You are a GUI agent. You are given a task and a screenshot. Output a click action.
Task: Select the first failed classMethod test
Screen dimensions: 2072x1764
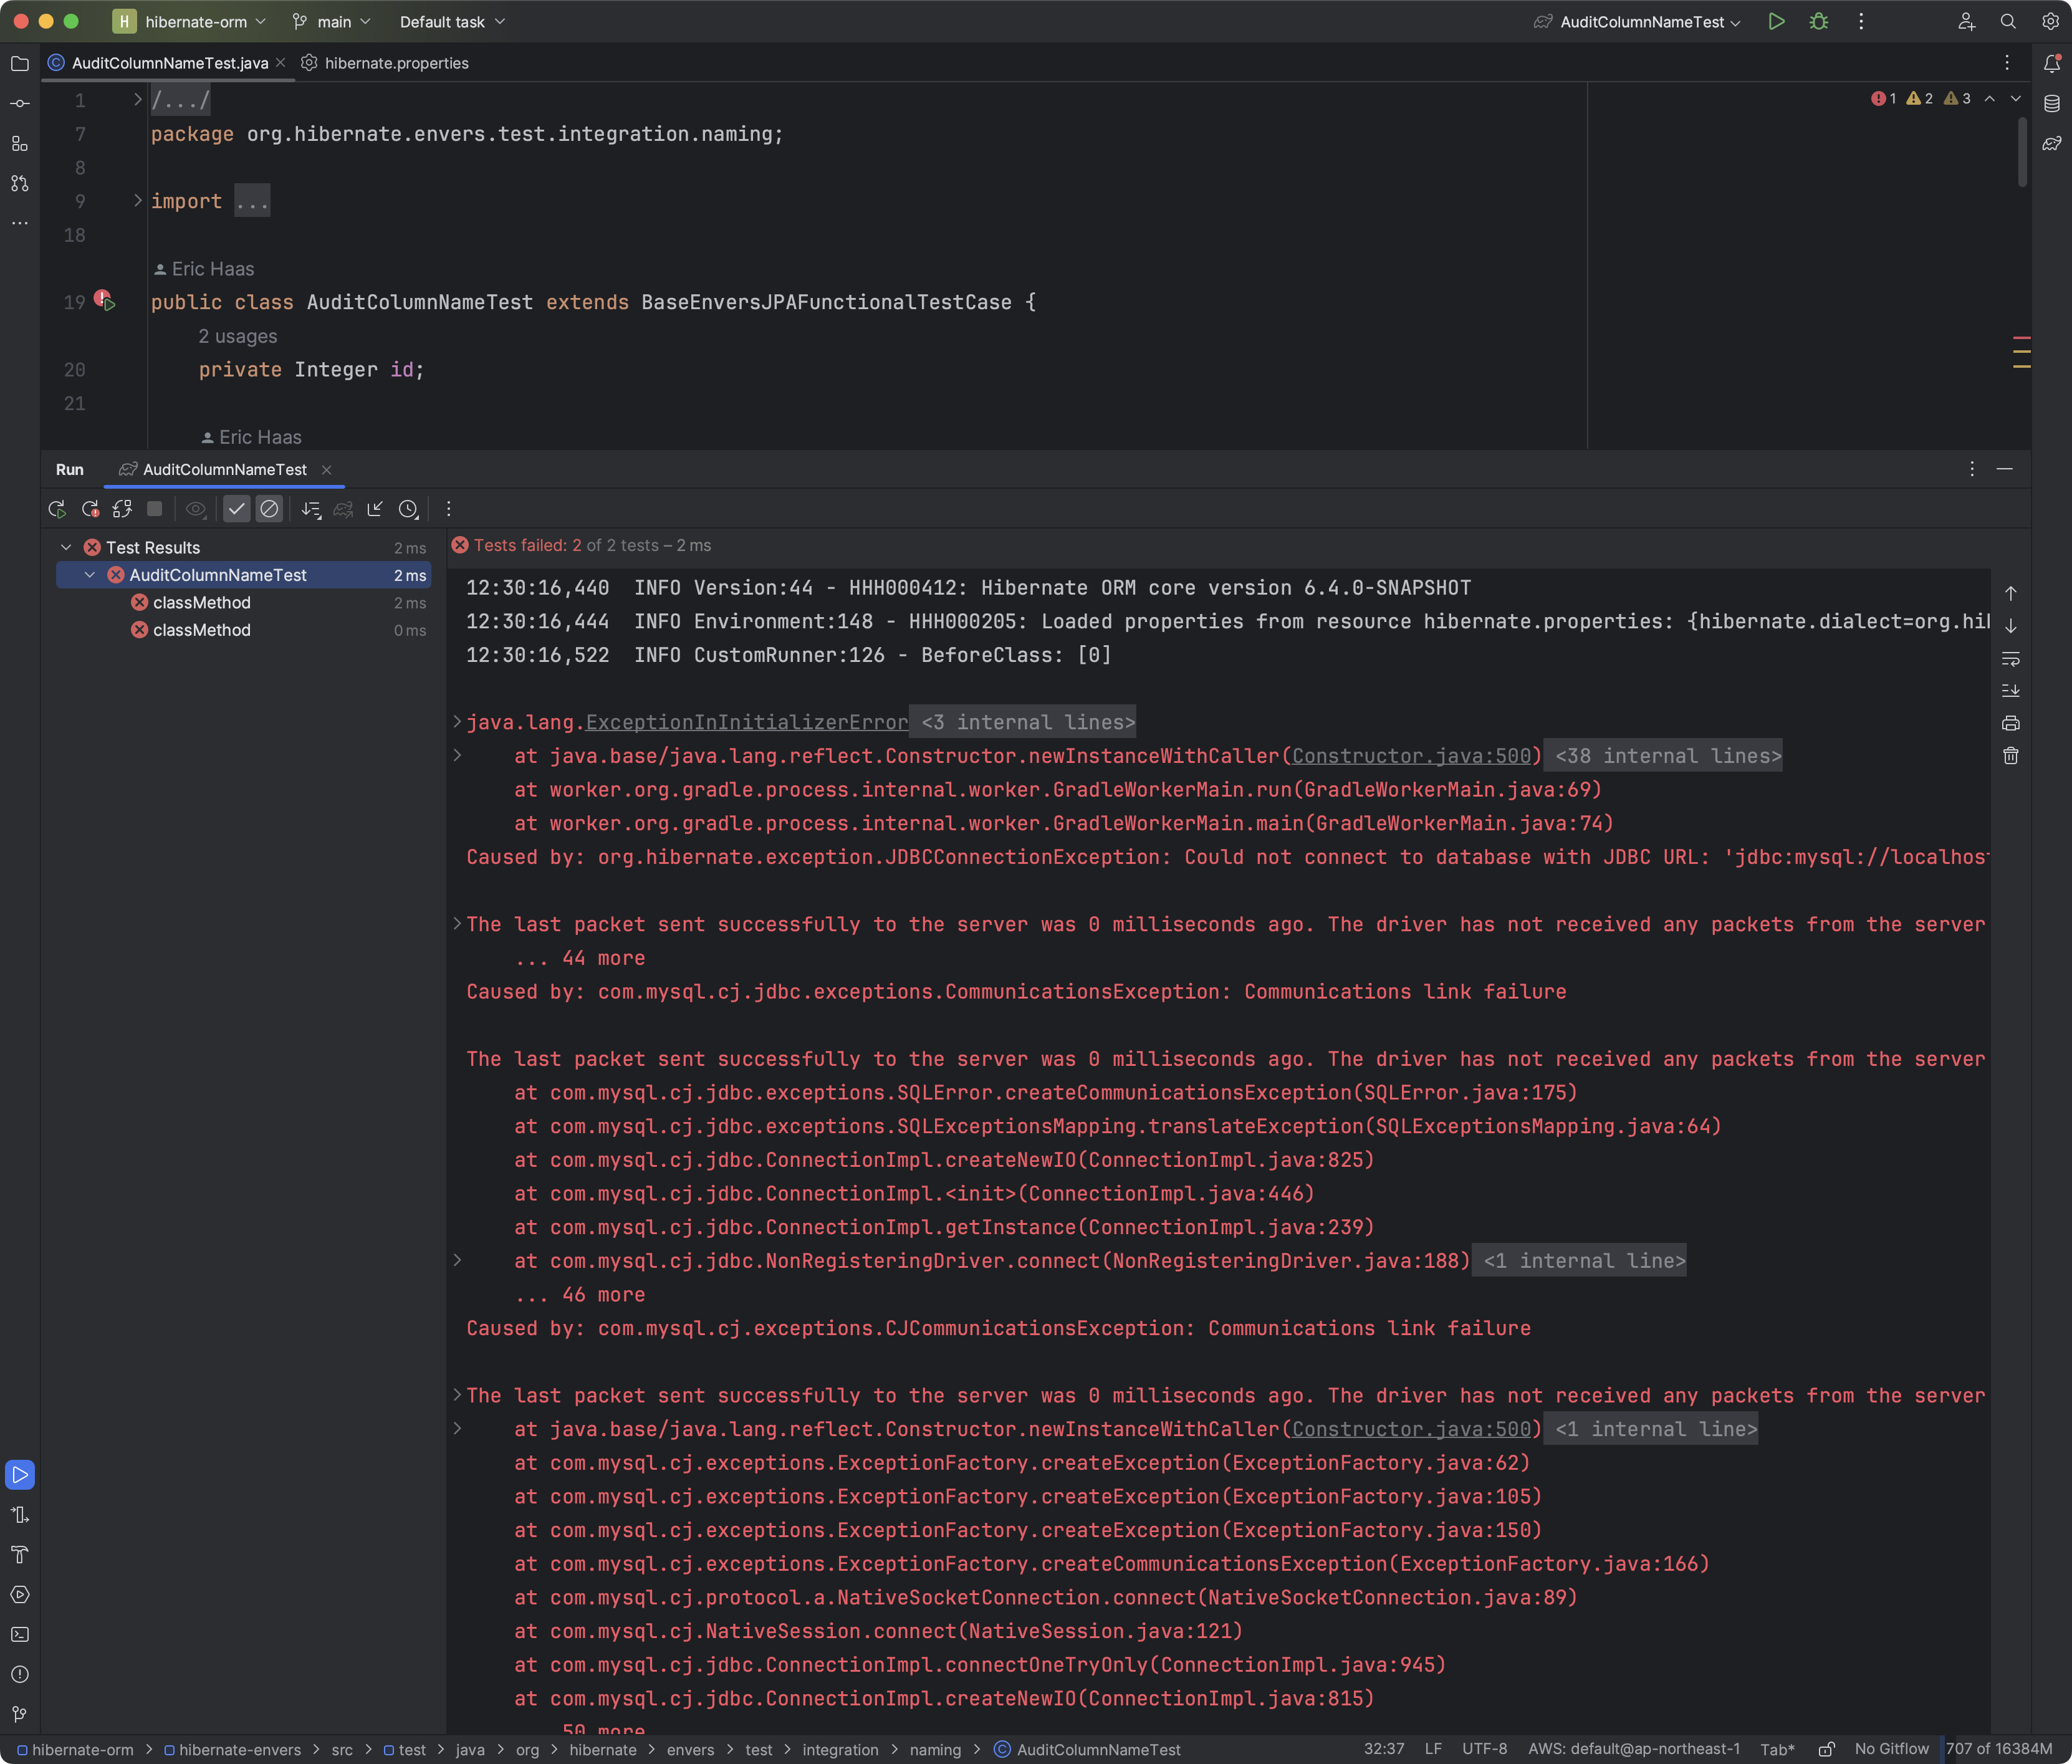[x=201, y=603]
